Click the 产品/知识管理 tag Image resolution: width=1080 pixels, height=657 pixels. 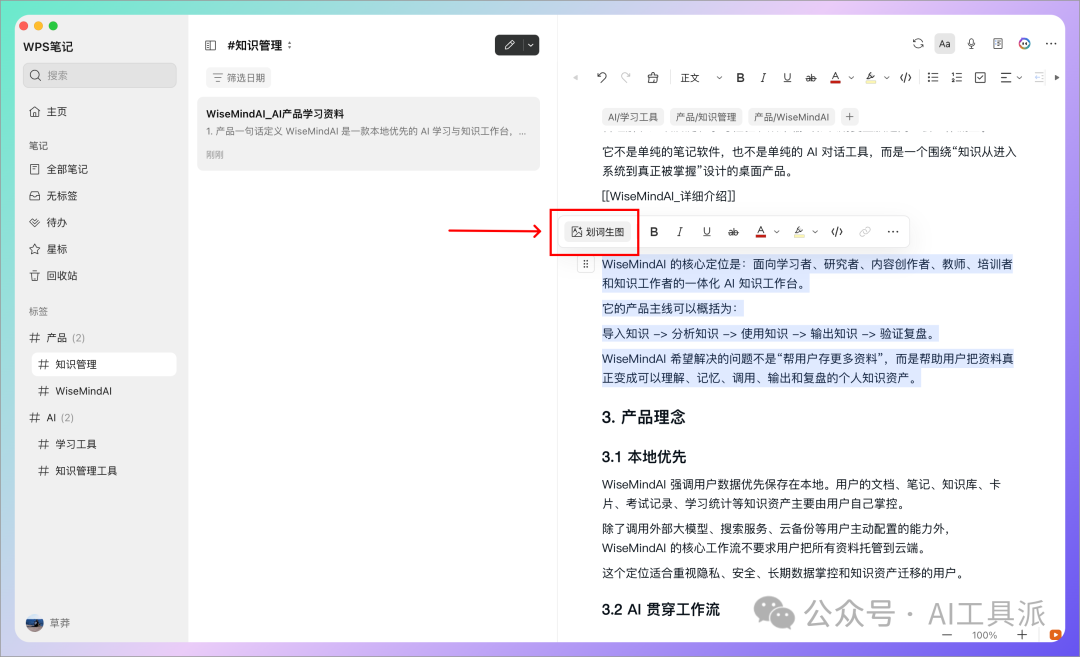(706, 117)
